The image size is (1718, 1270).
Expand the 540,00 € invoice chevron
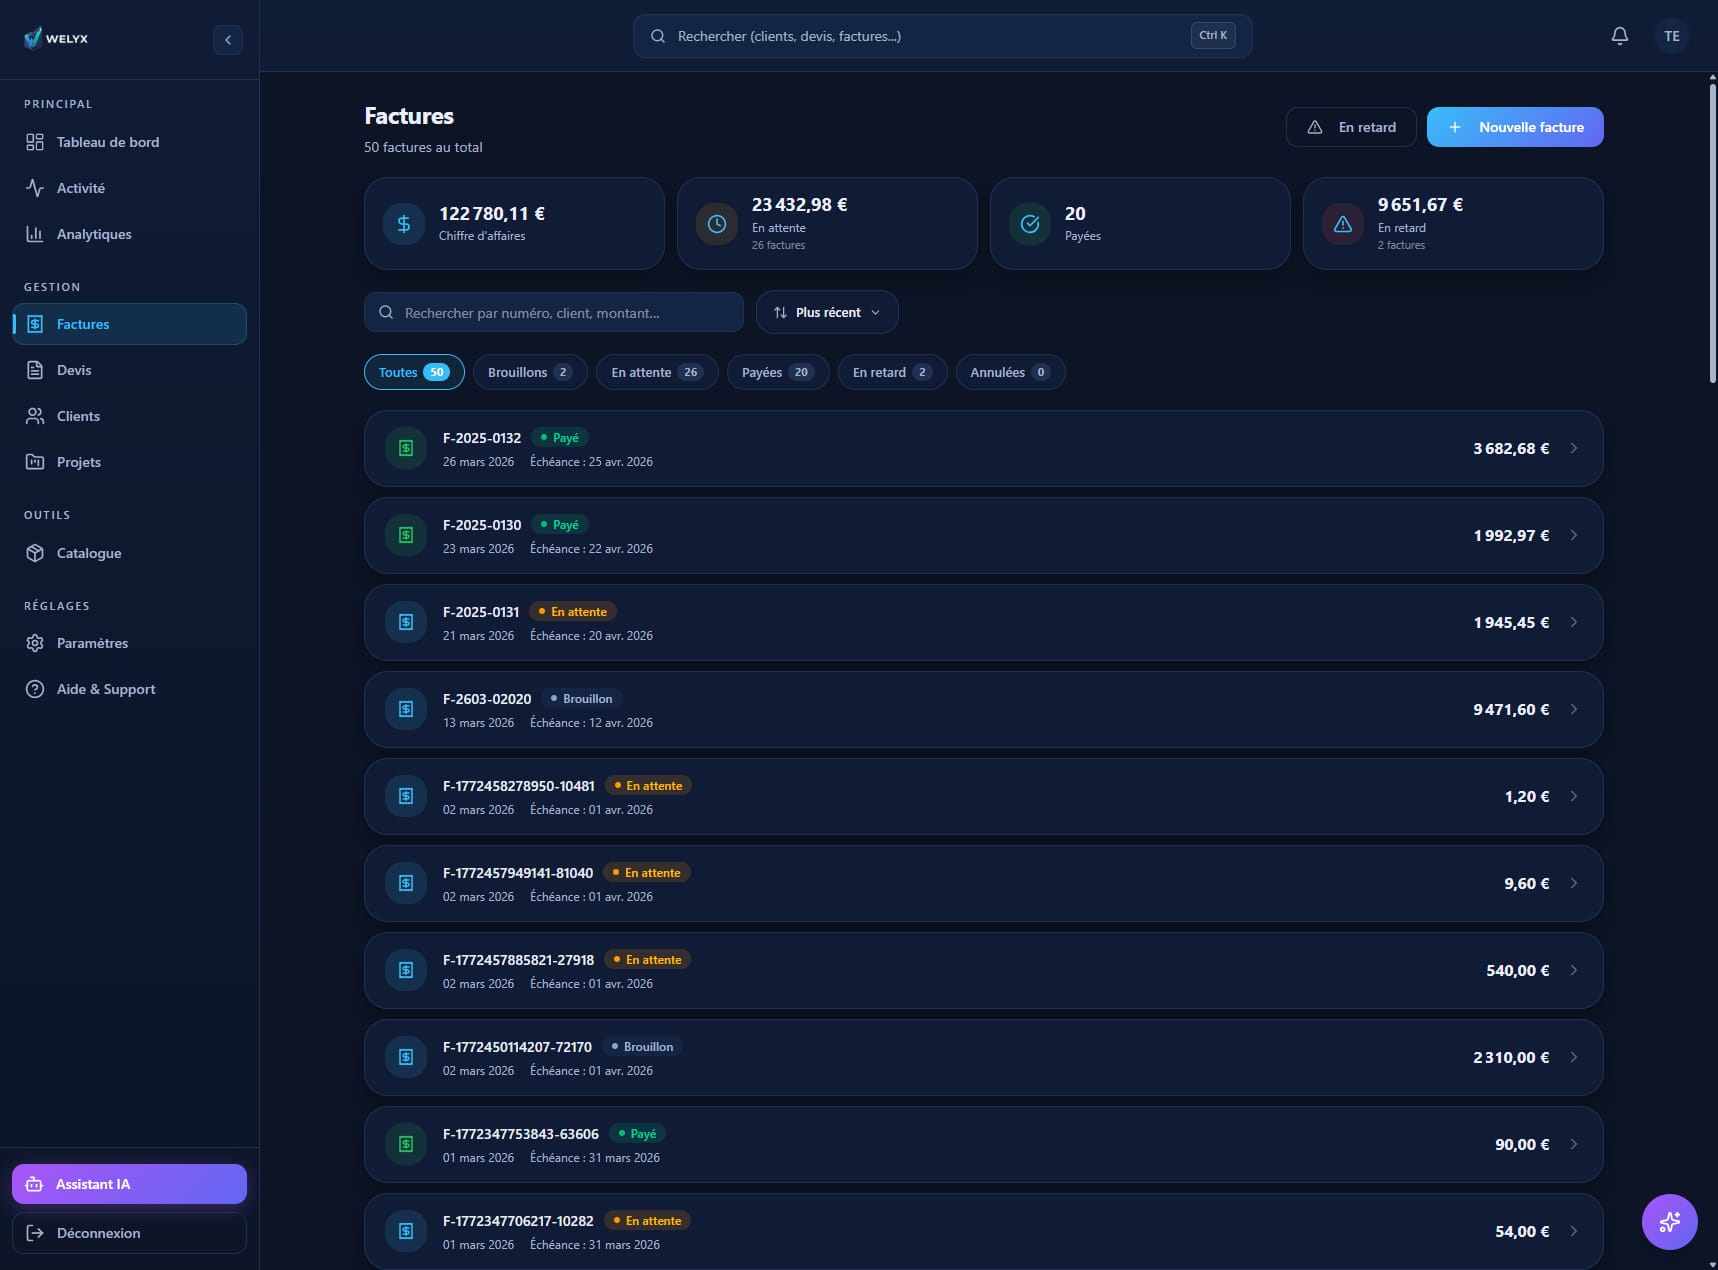point(1574,971)
